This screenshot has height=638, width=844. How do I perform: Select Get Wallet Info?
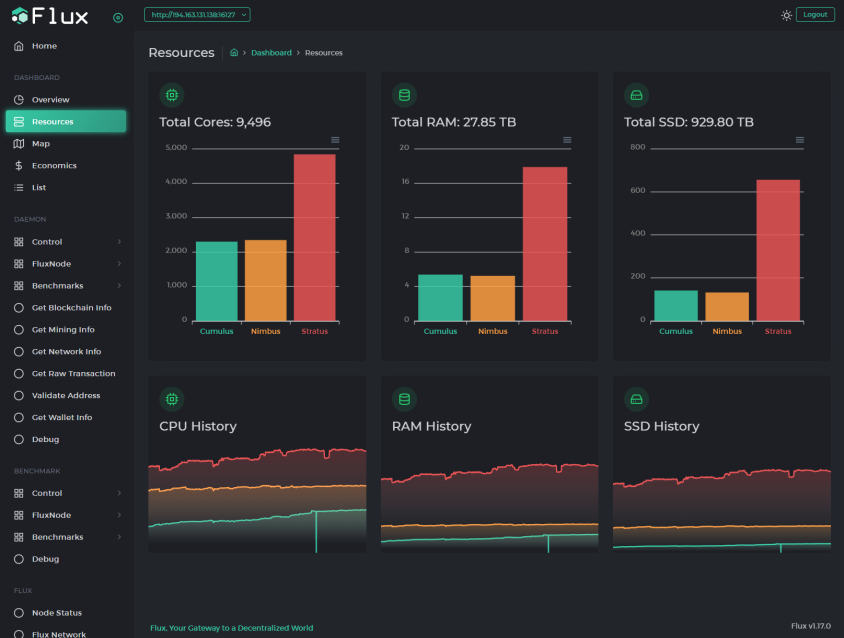coord(66,417)
